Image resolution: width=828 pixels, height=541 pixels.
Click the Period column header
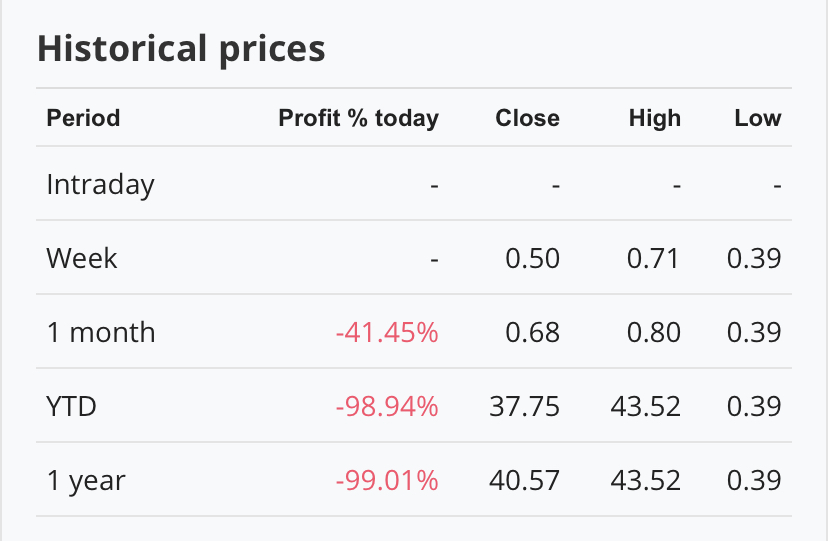coord(83,118)
